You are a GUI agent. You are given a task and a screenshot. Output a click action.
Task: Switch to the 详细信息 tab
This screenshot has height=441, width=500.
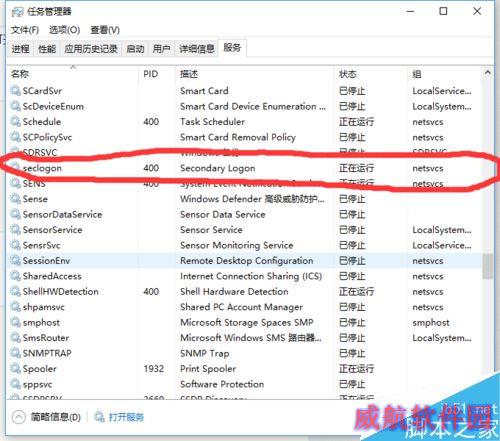197,49
